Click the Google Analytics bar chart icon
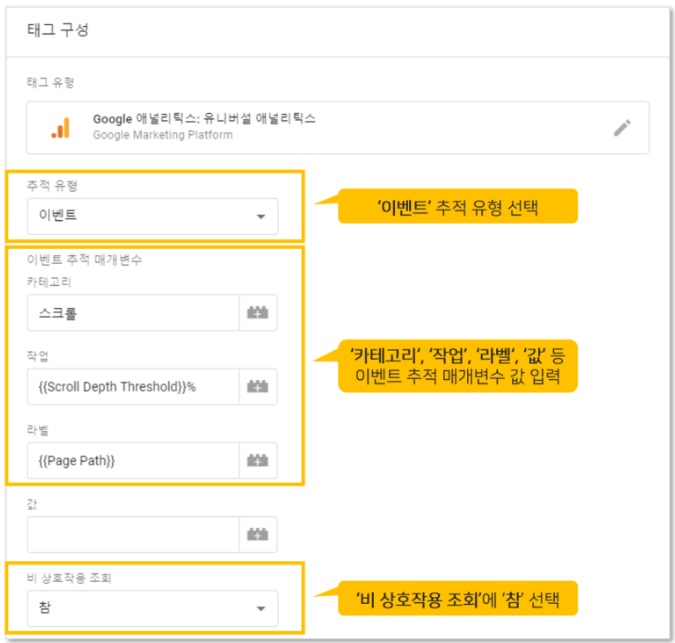 click(61, 128)
